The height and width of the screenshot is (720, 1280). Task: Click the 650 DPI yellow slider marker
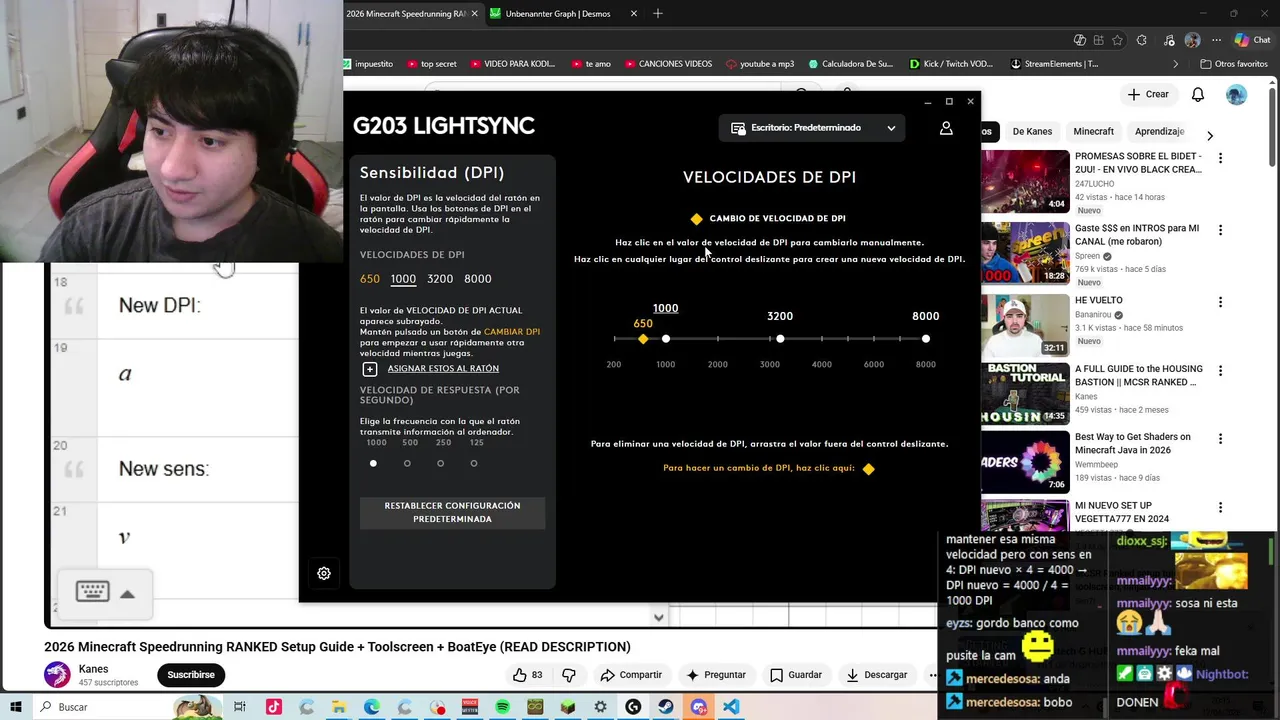click(643, 339)
